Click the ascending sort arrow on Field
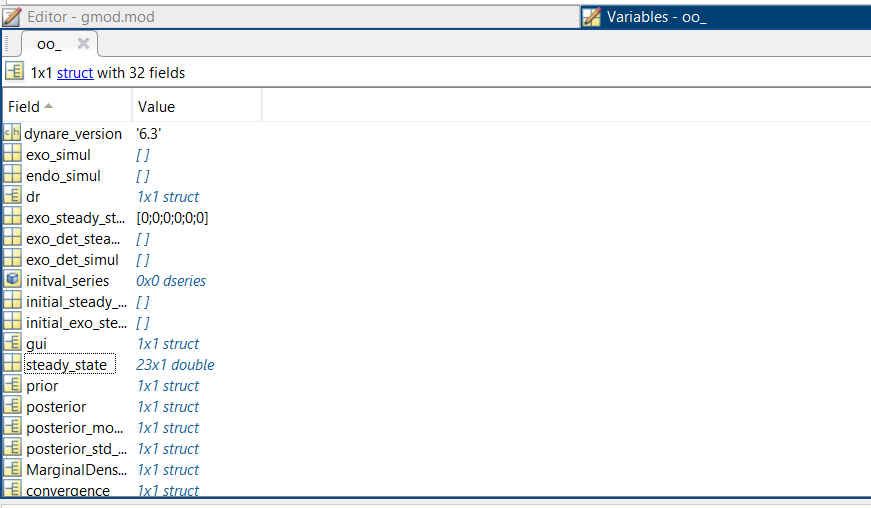 tap(48, 105)
